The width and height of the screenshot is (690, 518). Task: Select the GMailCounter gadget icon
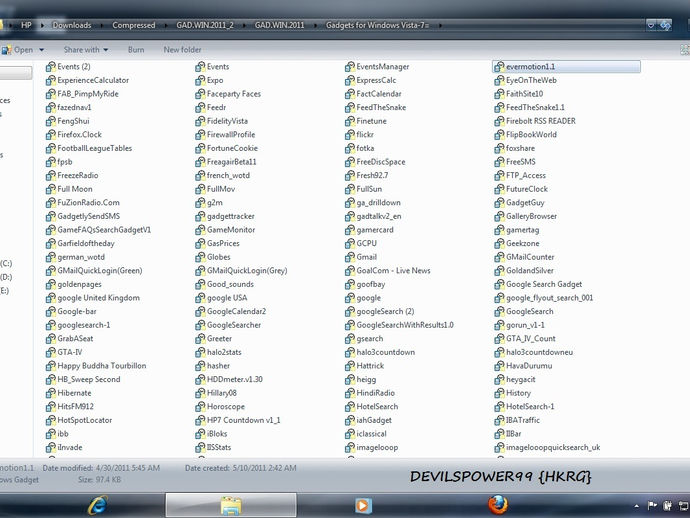coord(499,257)
